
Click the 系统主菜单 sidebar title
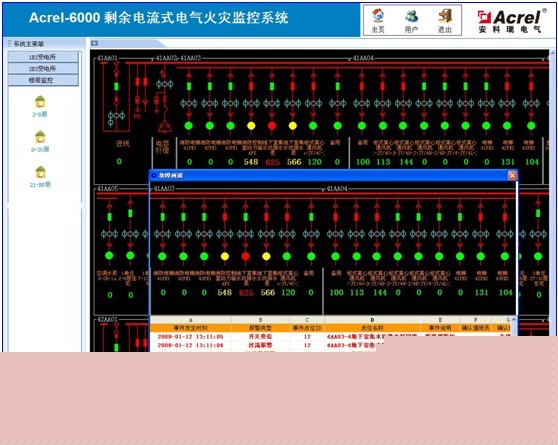tap(29, 44)
